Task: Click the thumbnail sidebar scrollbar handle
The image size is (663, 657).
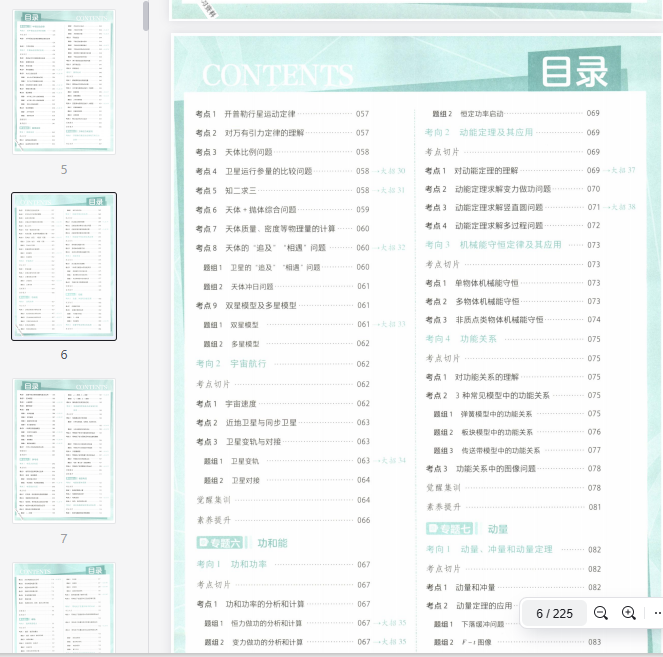Action: pos(146,16)
